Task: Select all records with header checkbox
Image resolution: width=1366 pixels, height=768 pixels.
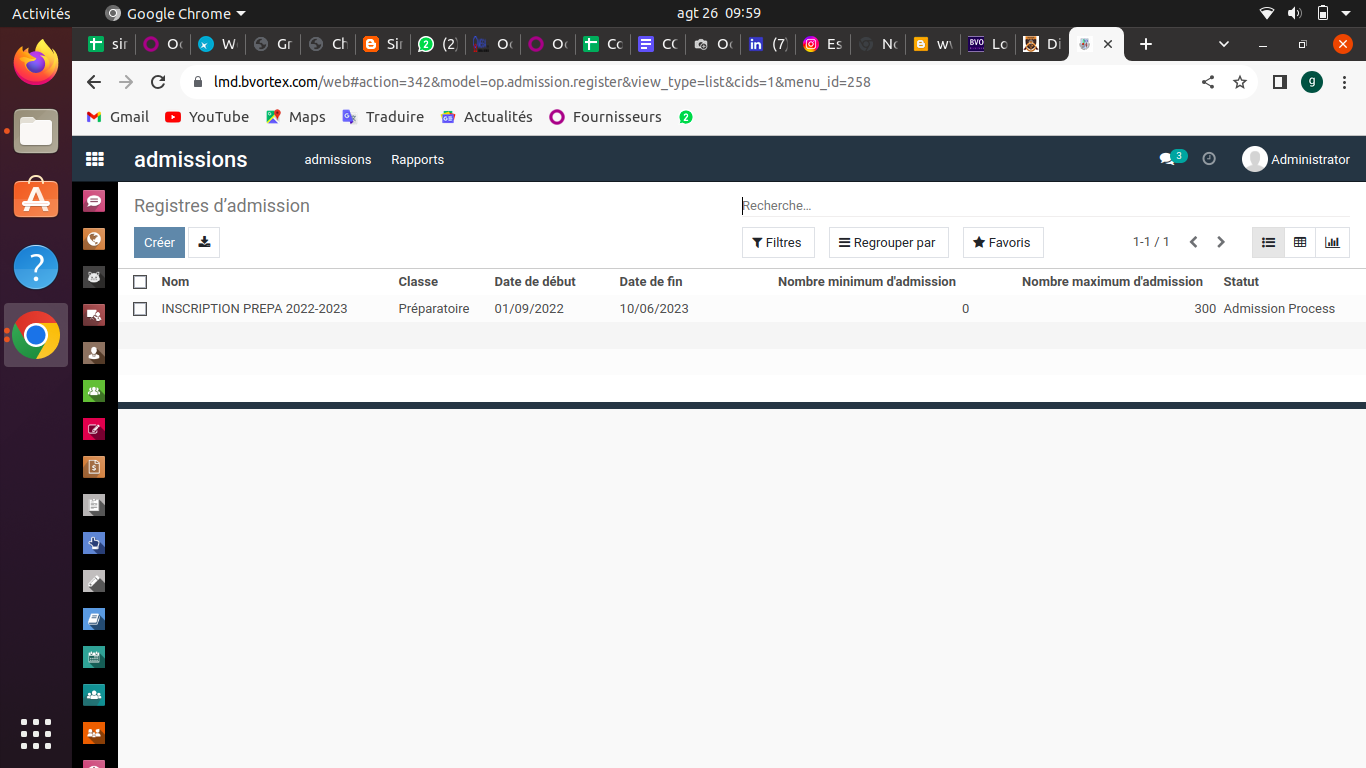Action: coord(140,282)
